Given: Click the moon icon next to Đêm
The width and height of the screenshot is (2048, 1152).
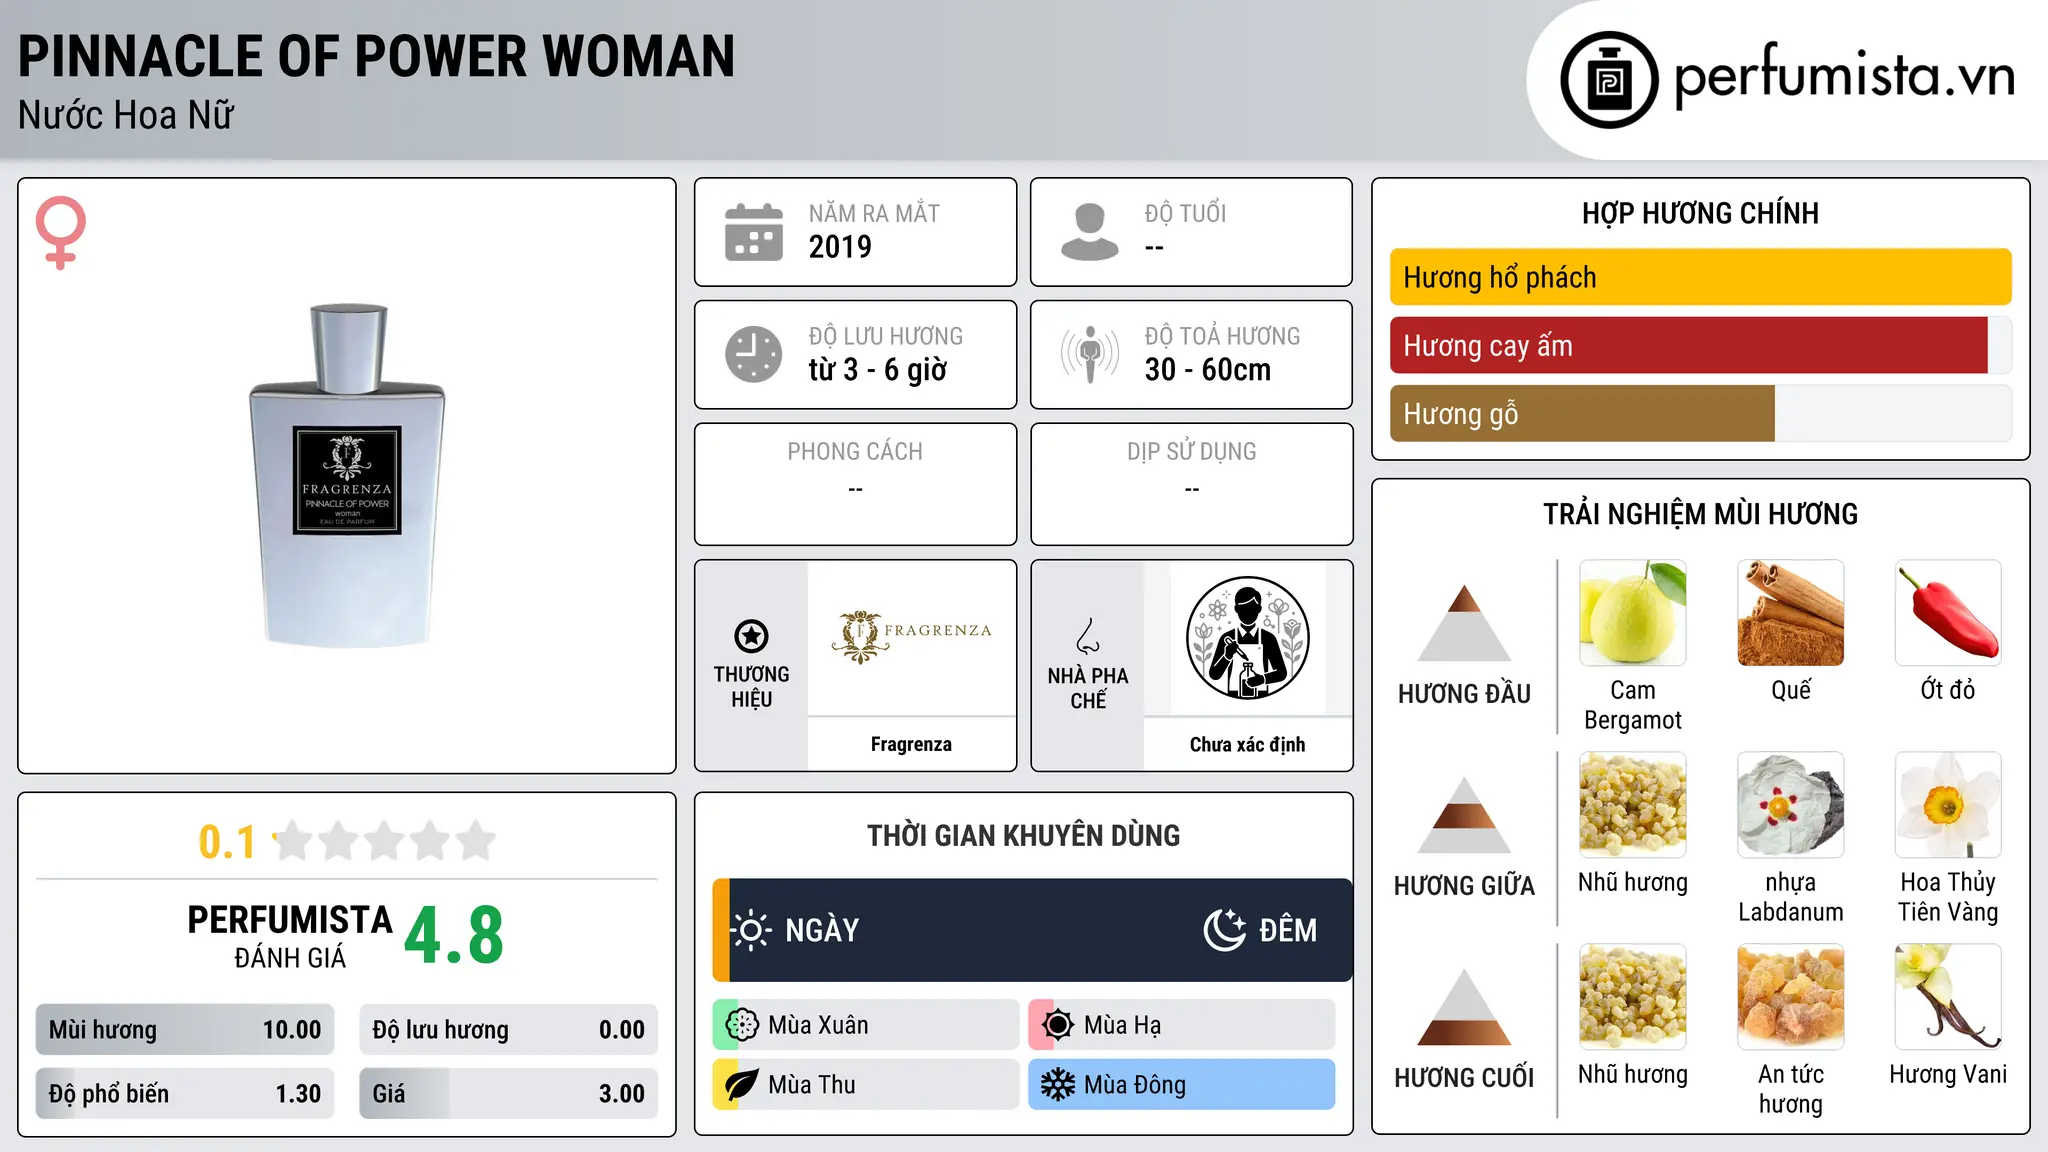Looking at the screenshot, I should click(x=1225, y=930).
